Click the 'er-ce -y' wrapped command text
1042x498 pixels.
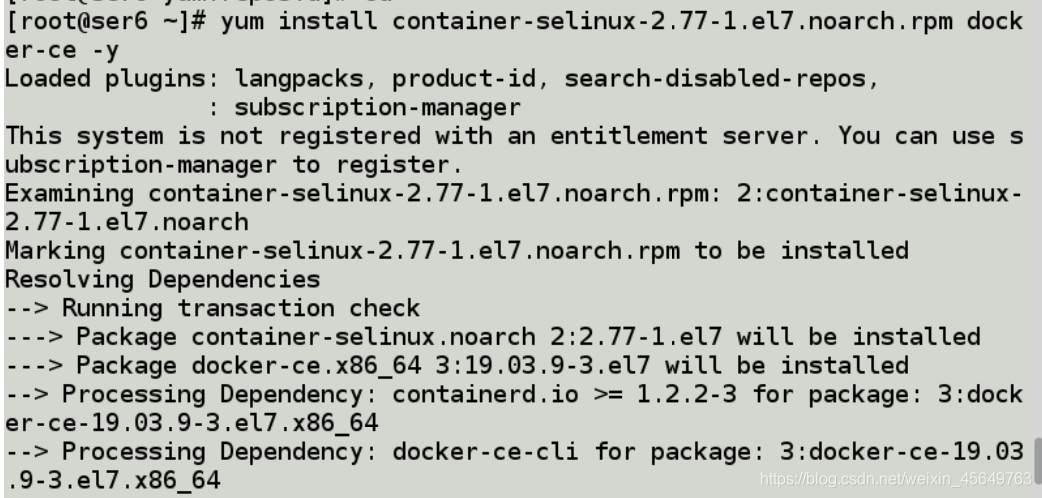(x=62, y=50)
